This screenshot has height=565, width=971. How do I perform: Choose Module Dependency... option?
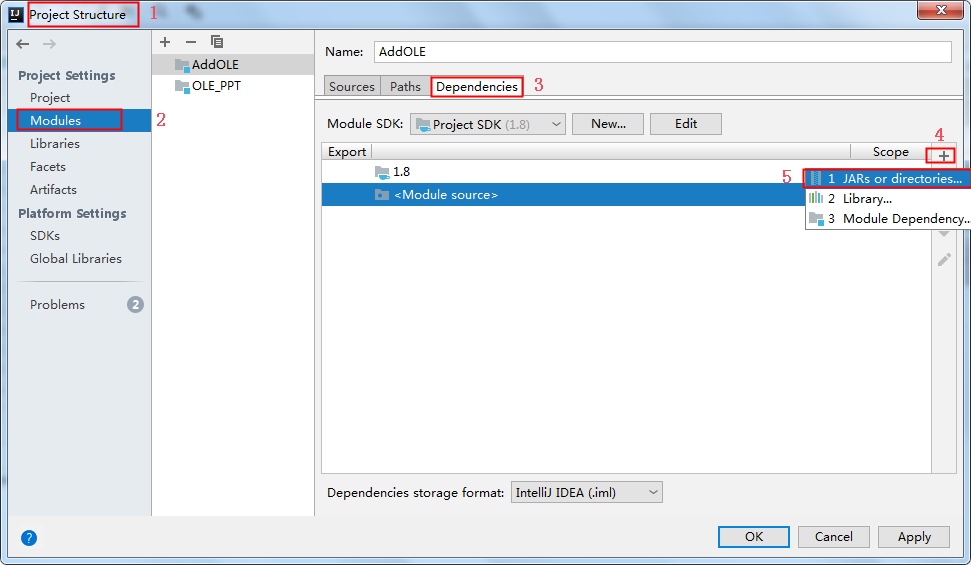coord(887,219)
